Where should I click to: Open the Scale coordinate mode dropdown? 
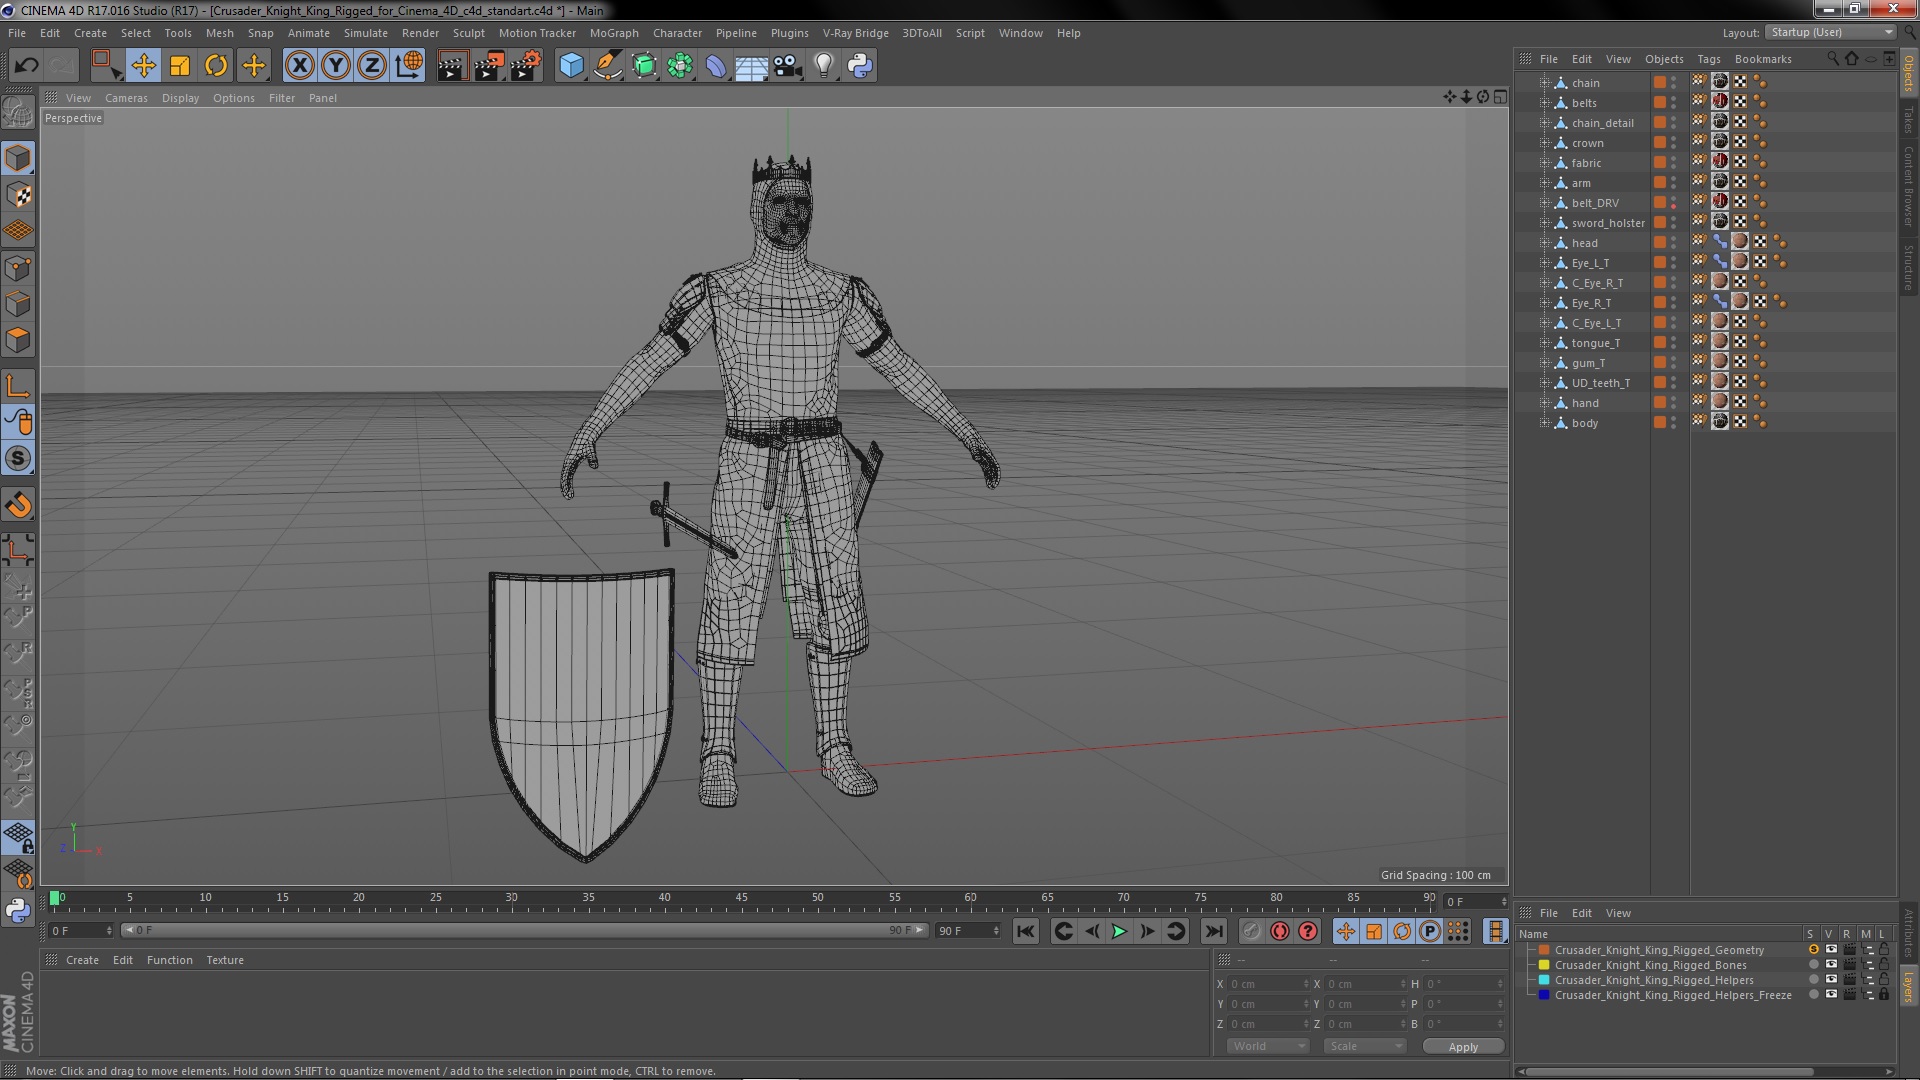point(1365,1046)
